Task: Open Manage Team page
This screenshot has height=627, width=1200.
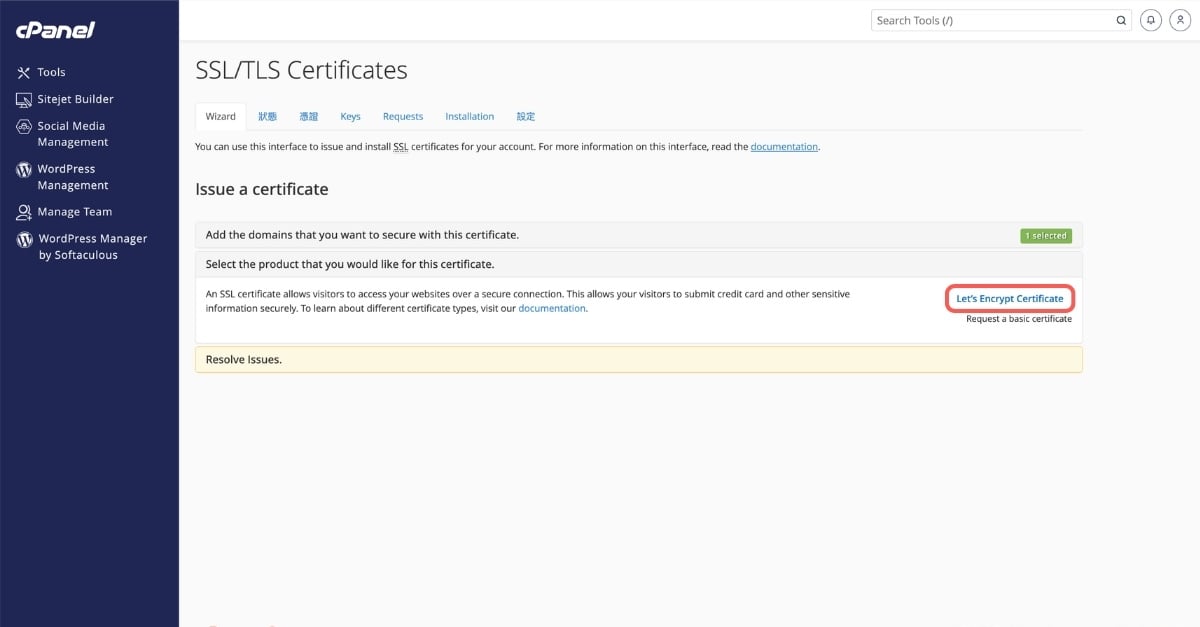Action: tap(75, 212)
